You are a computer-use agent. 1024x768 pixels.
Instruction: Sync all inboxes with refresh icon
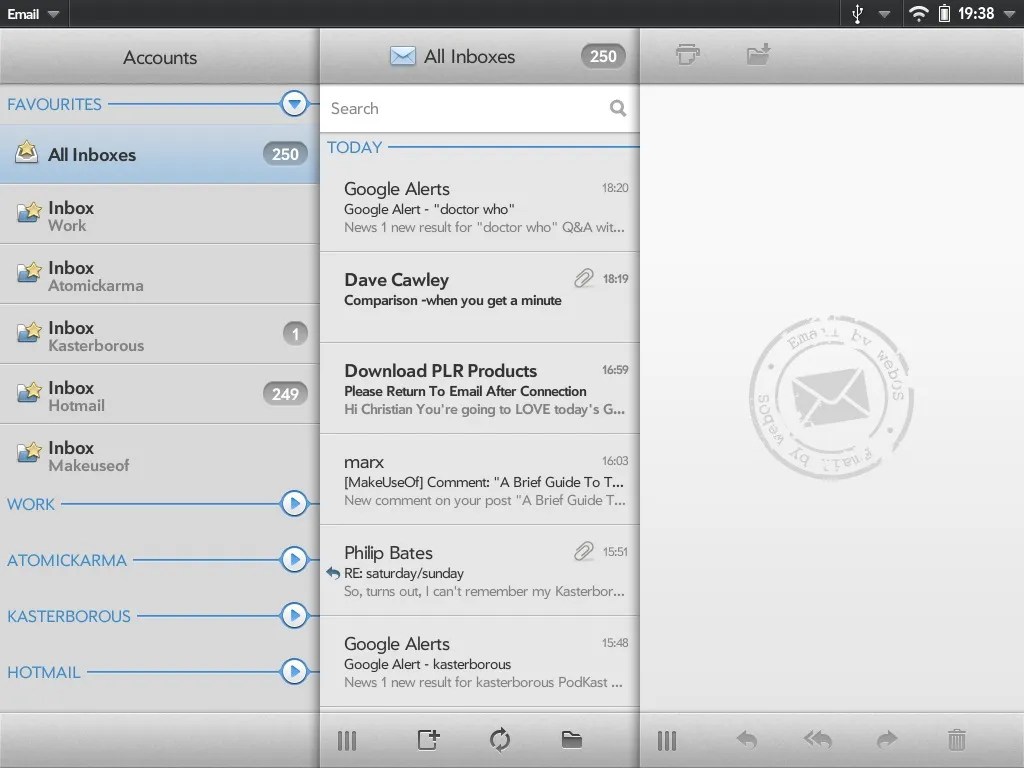click(x=499, y=740)
